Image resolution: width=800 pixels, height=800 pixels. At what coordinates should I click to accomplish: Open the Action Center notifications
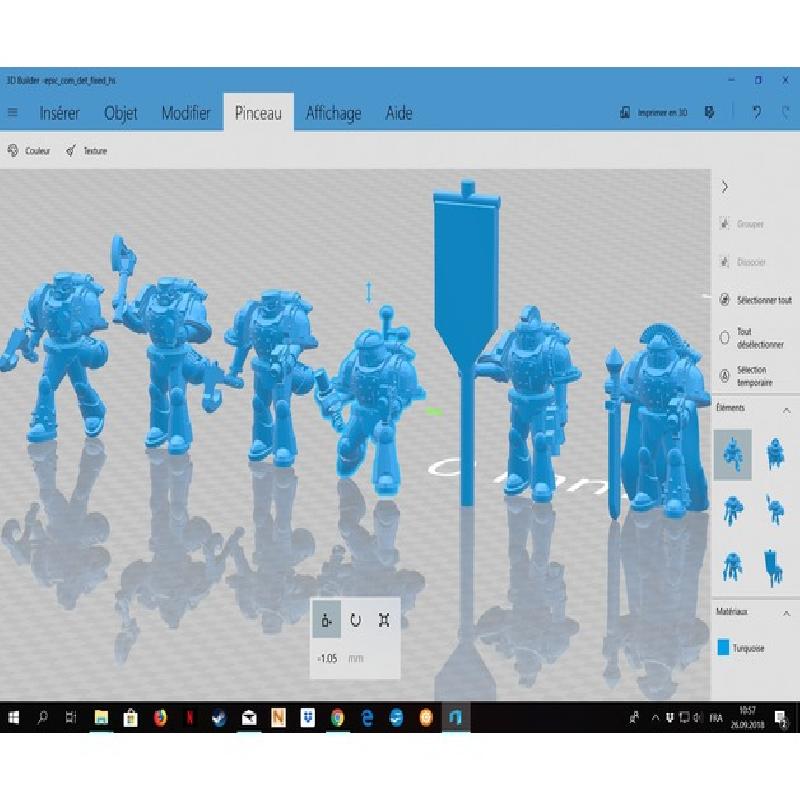[781, 718]
